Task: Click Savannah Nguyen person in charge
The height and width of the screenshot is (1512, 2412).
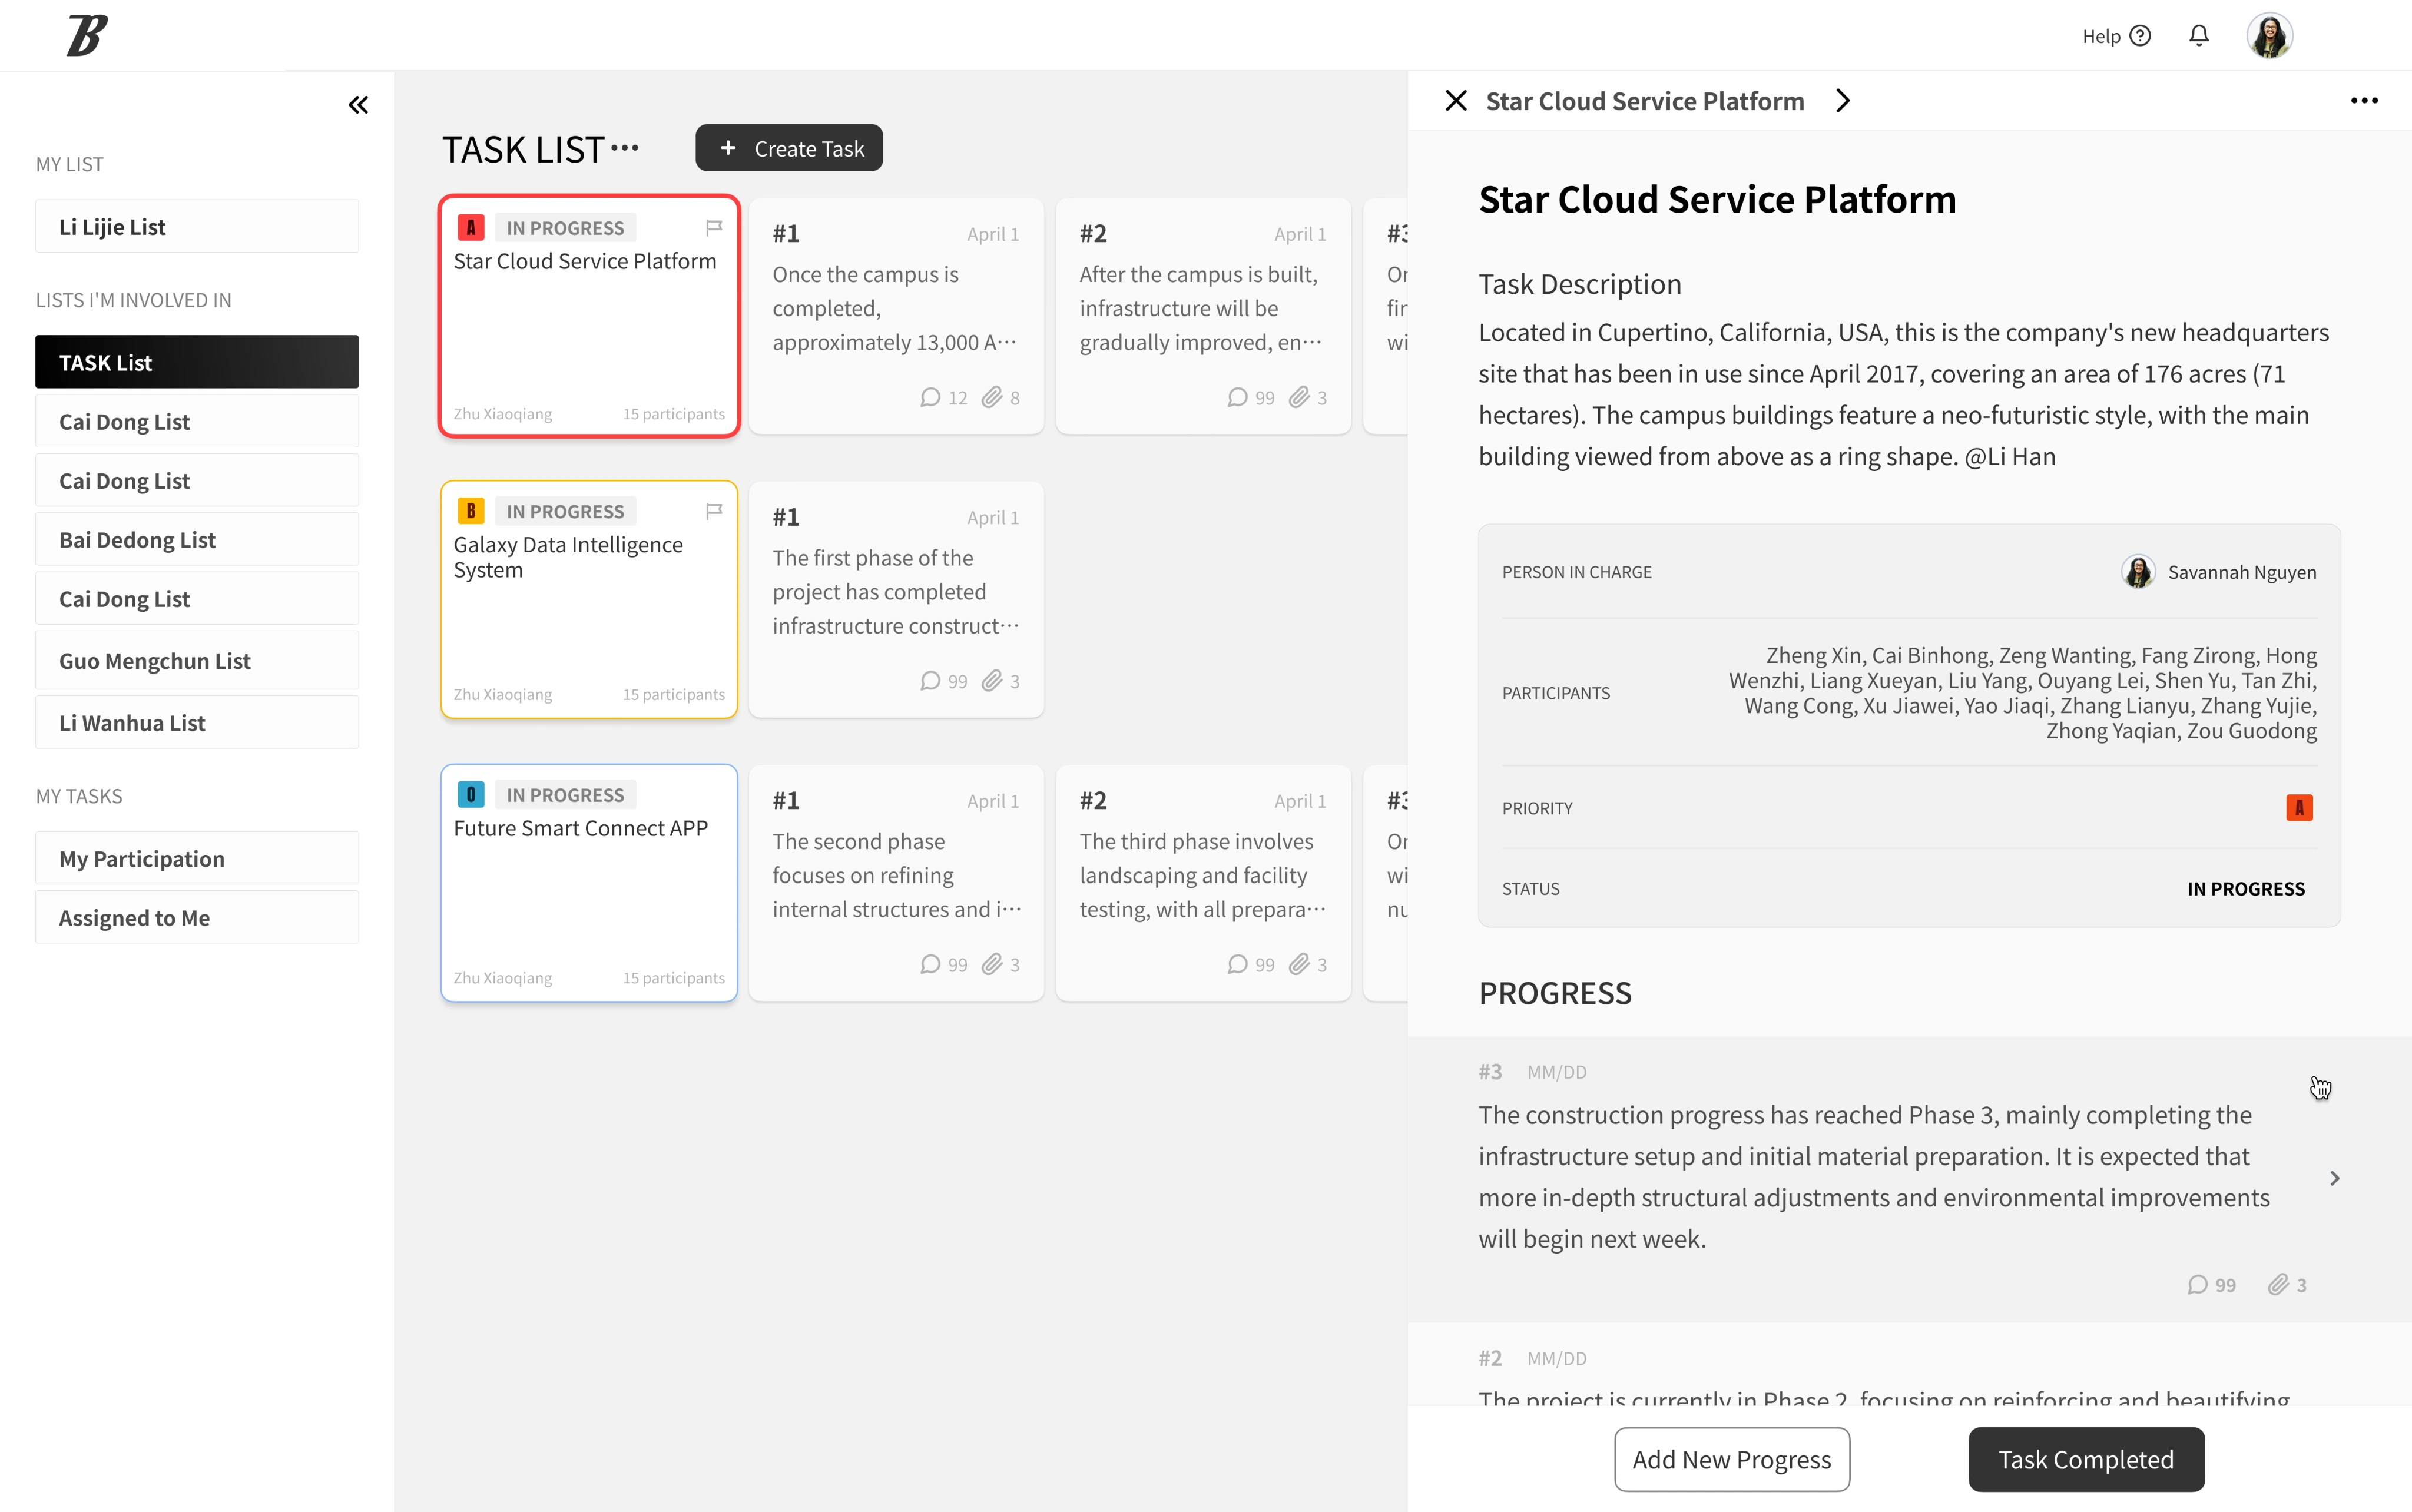Action: [x=2218, y=572]
